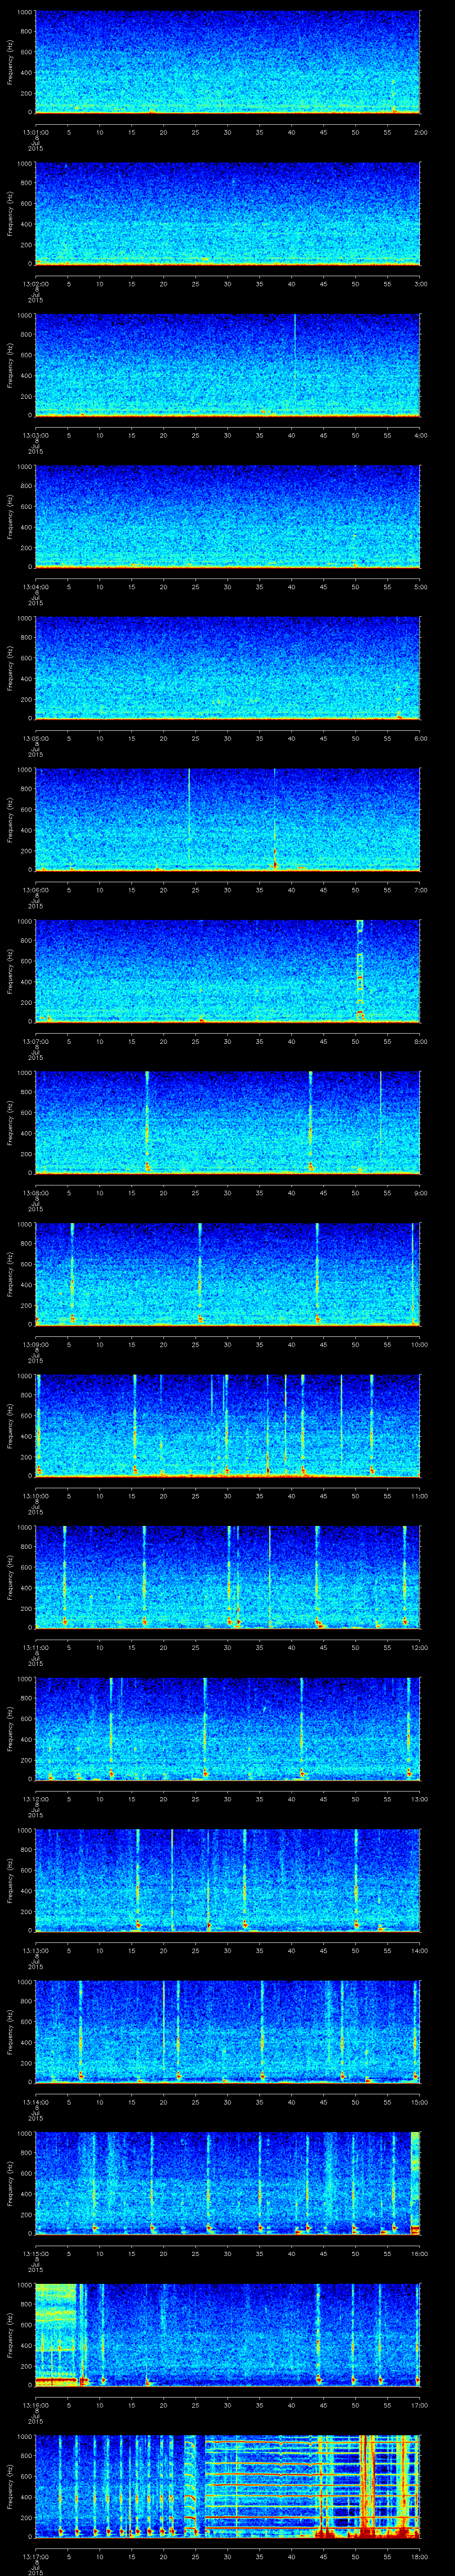Click the 13:17:00 time axis label
The width and height of the screenshot is (455, 2576).
click(35, 2556)
